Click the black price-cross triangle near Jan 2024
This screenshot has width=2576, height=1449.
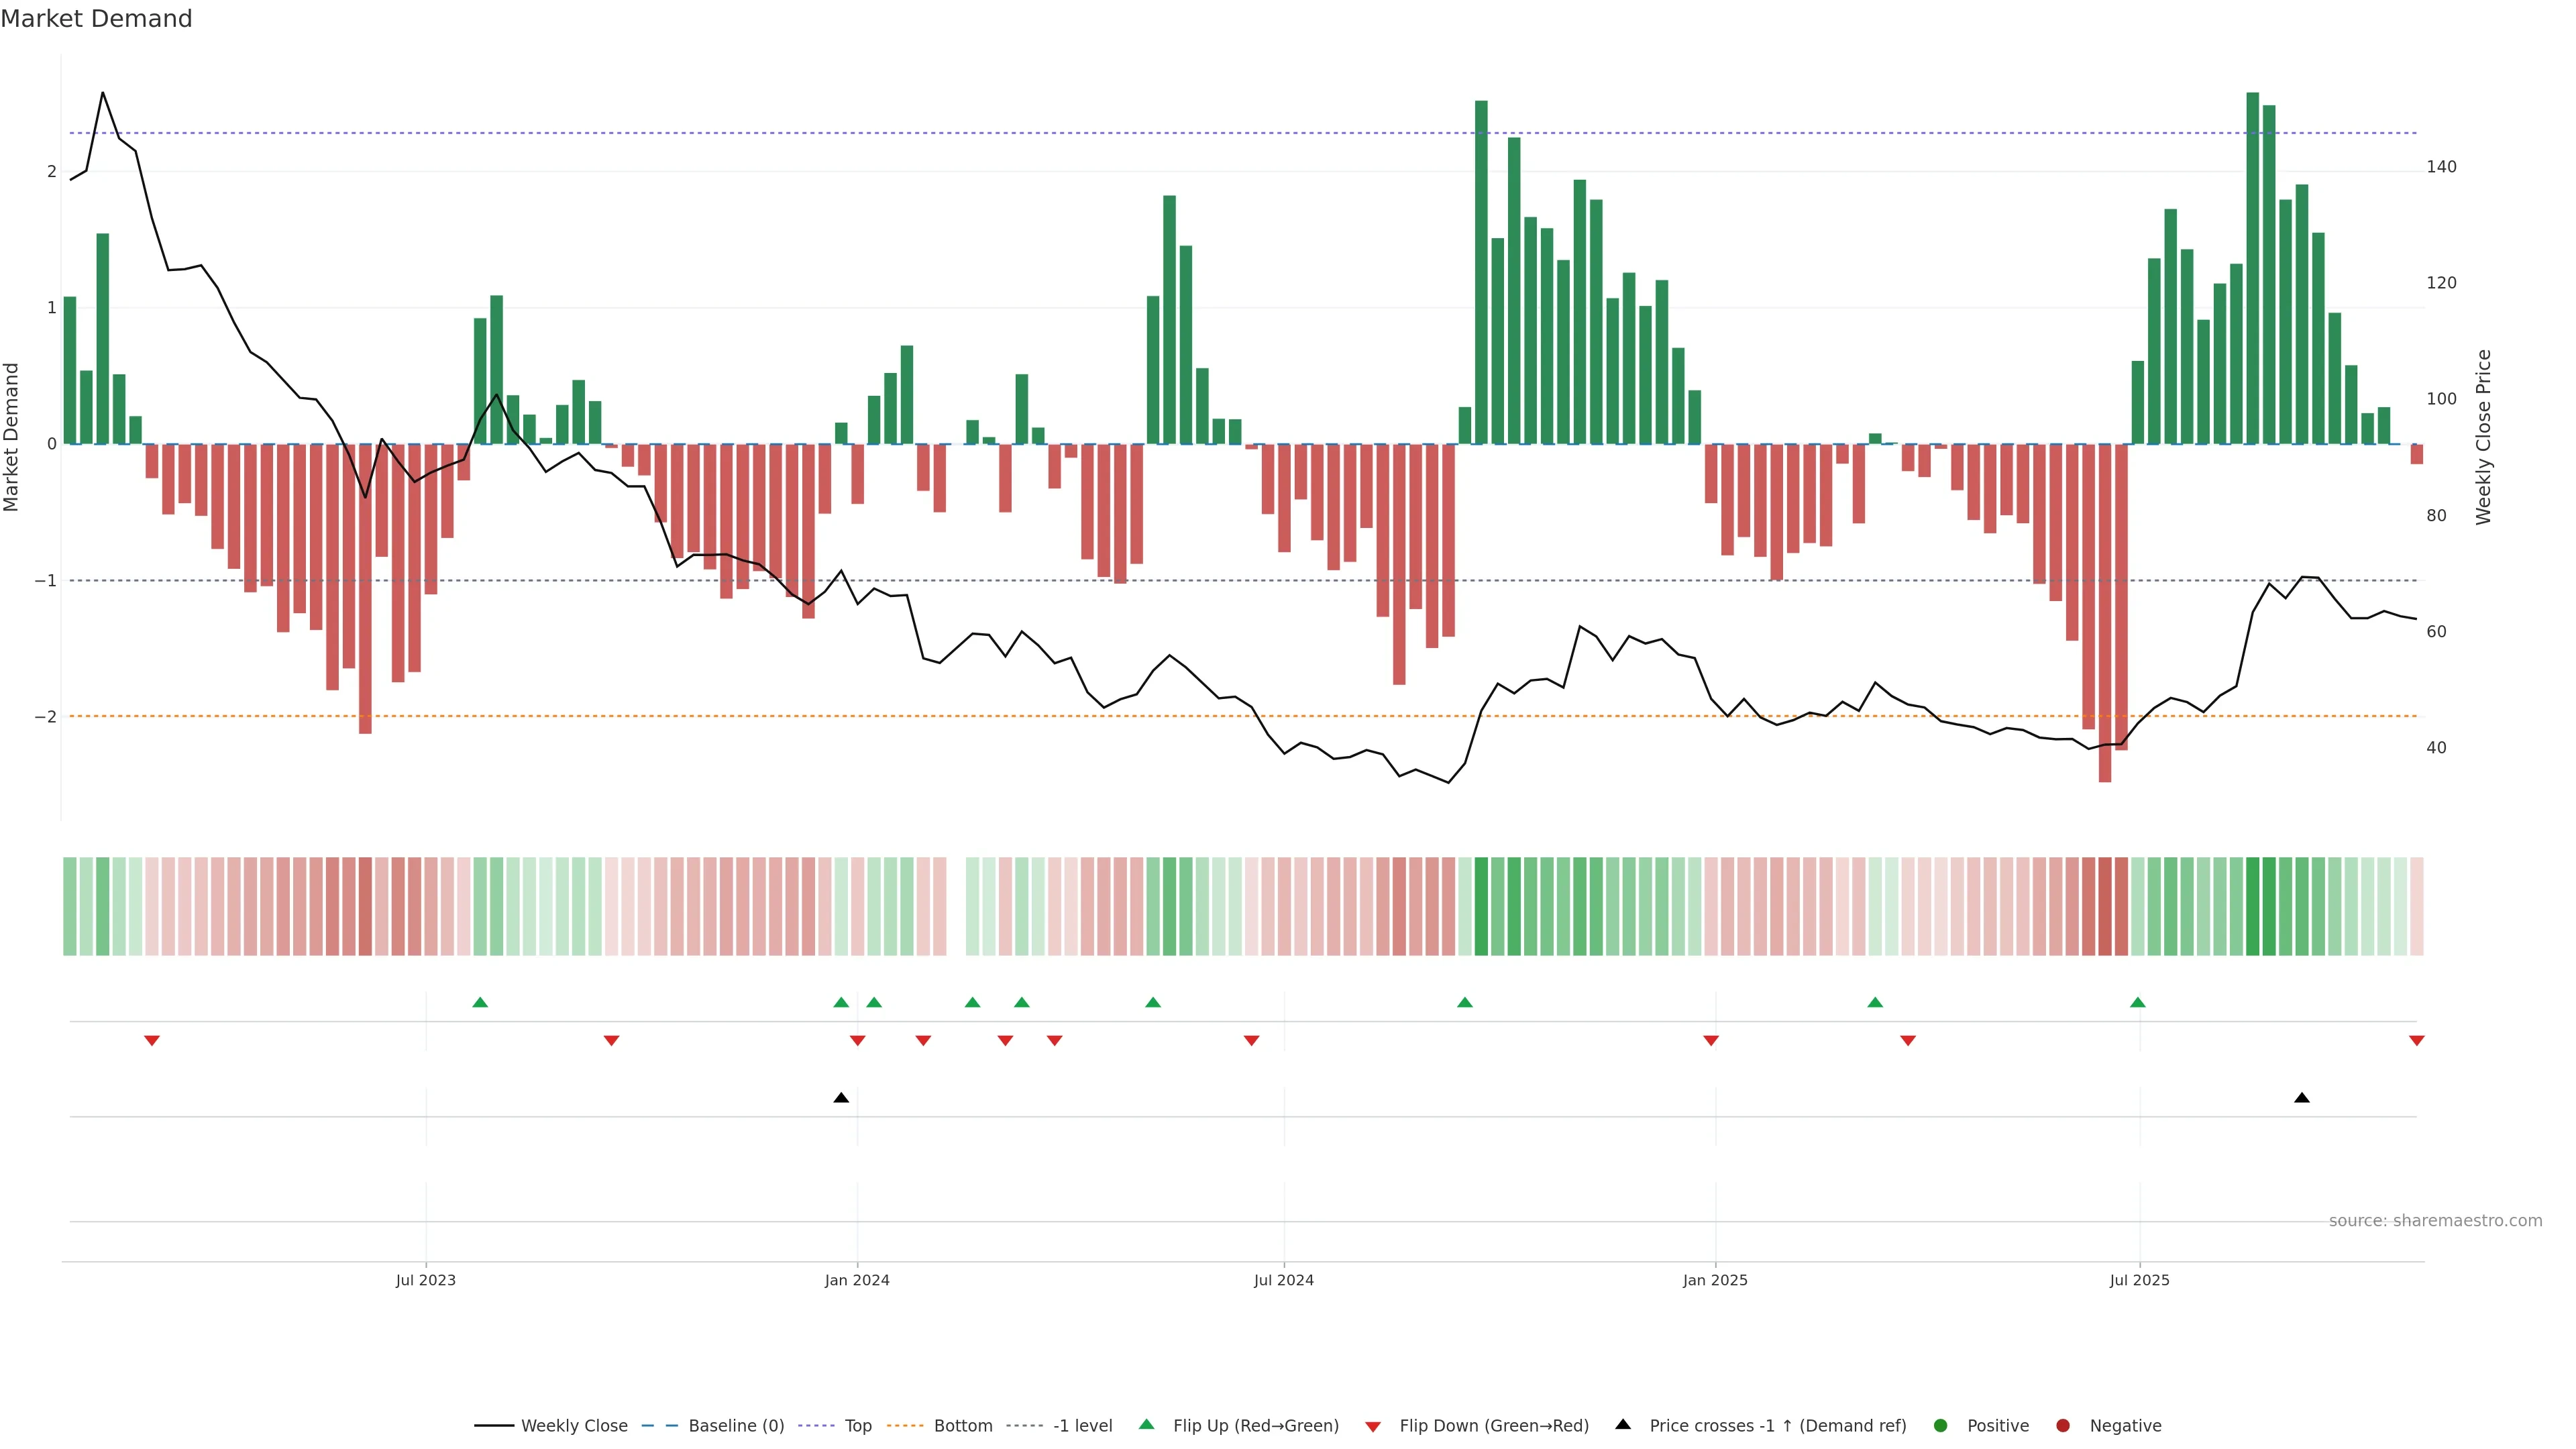pyautogui.click(x=841, y=1098)
